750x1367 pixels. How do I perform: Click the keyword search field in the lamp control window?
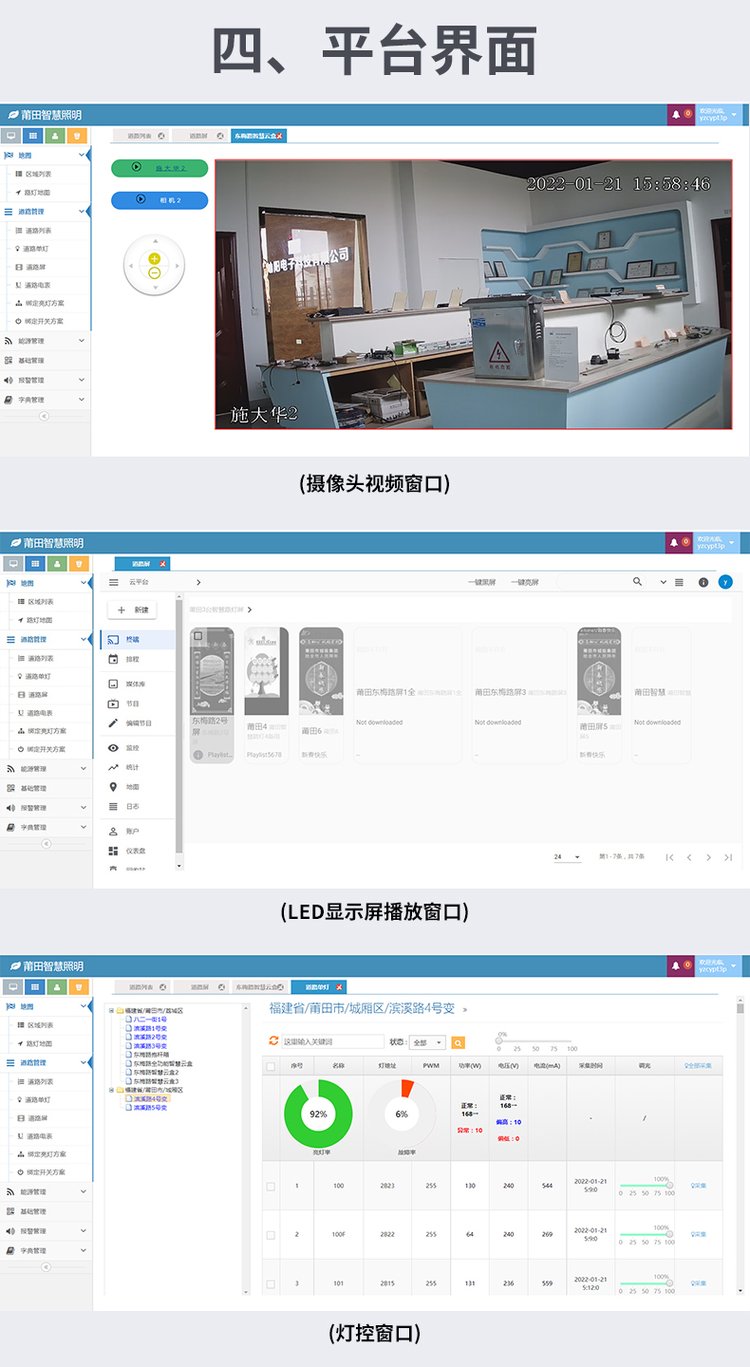pos(332,1042)
